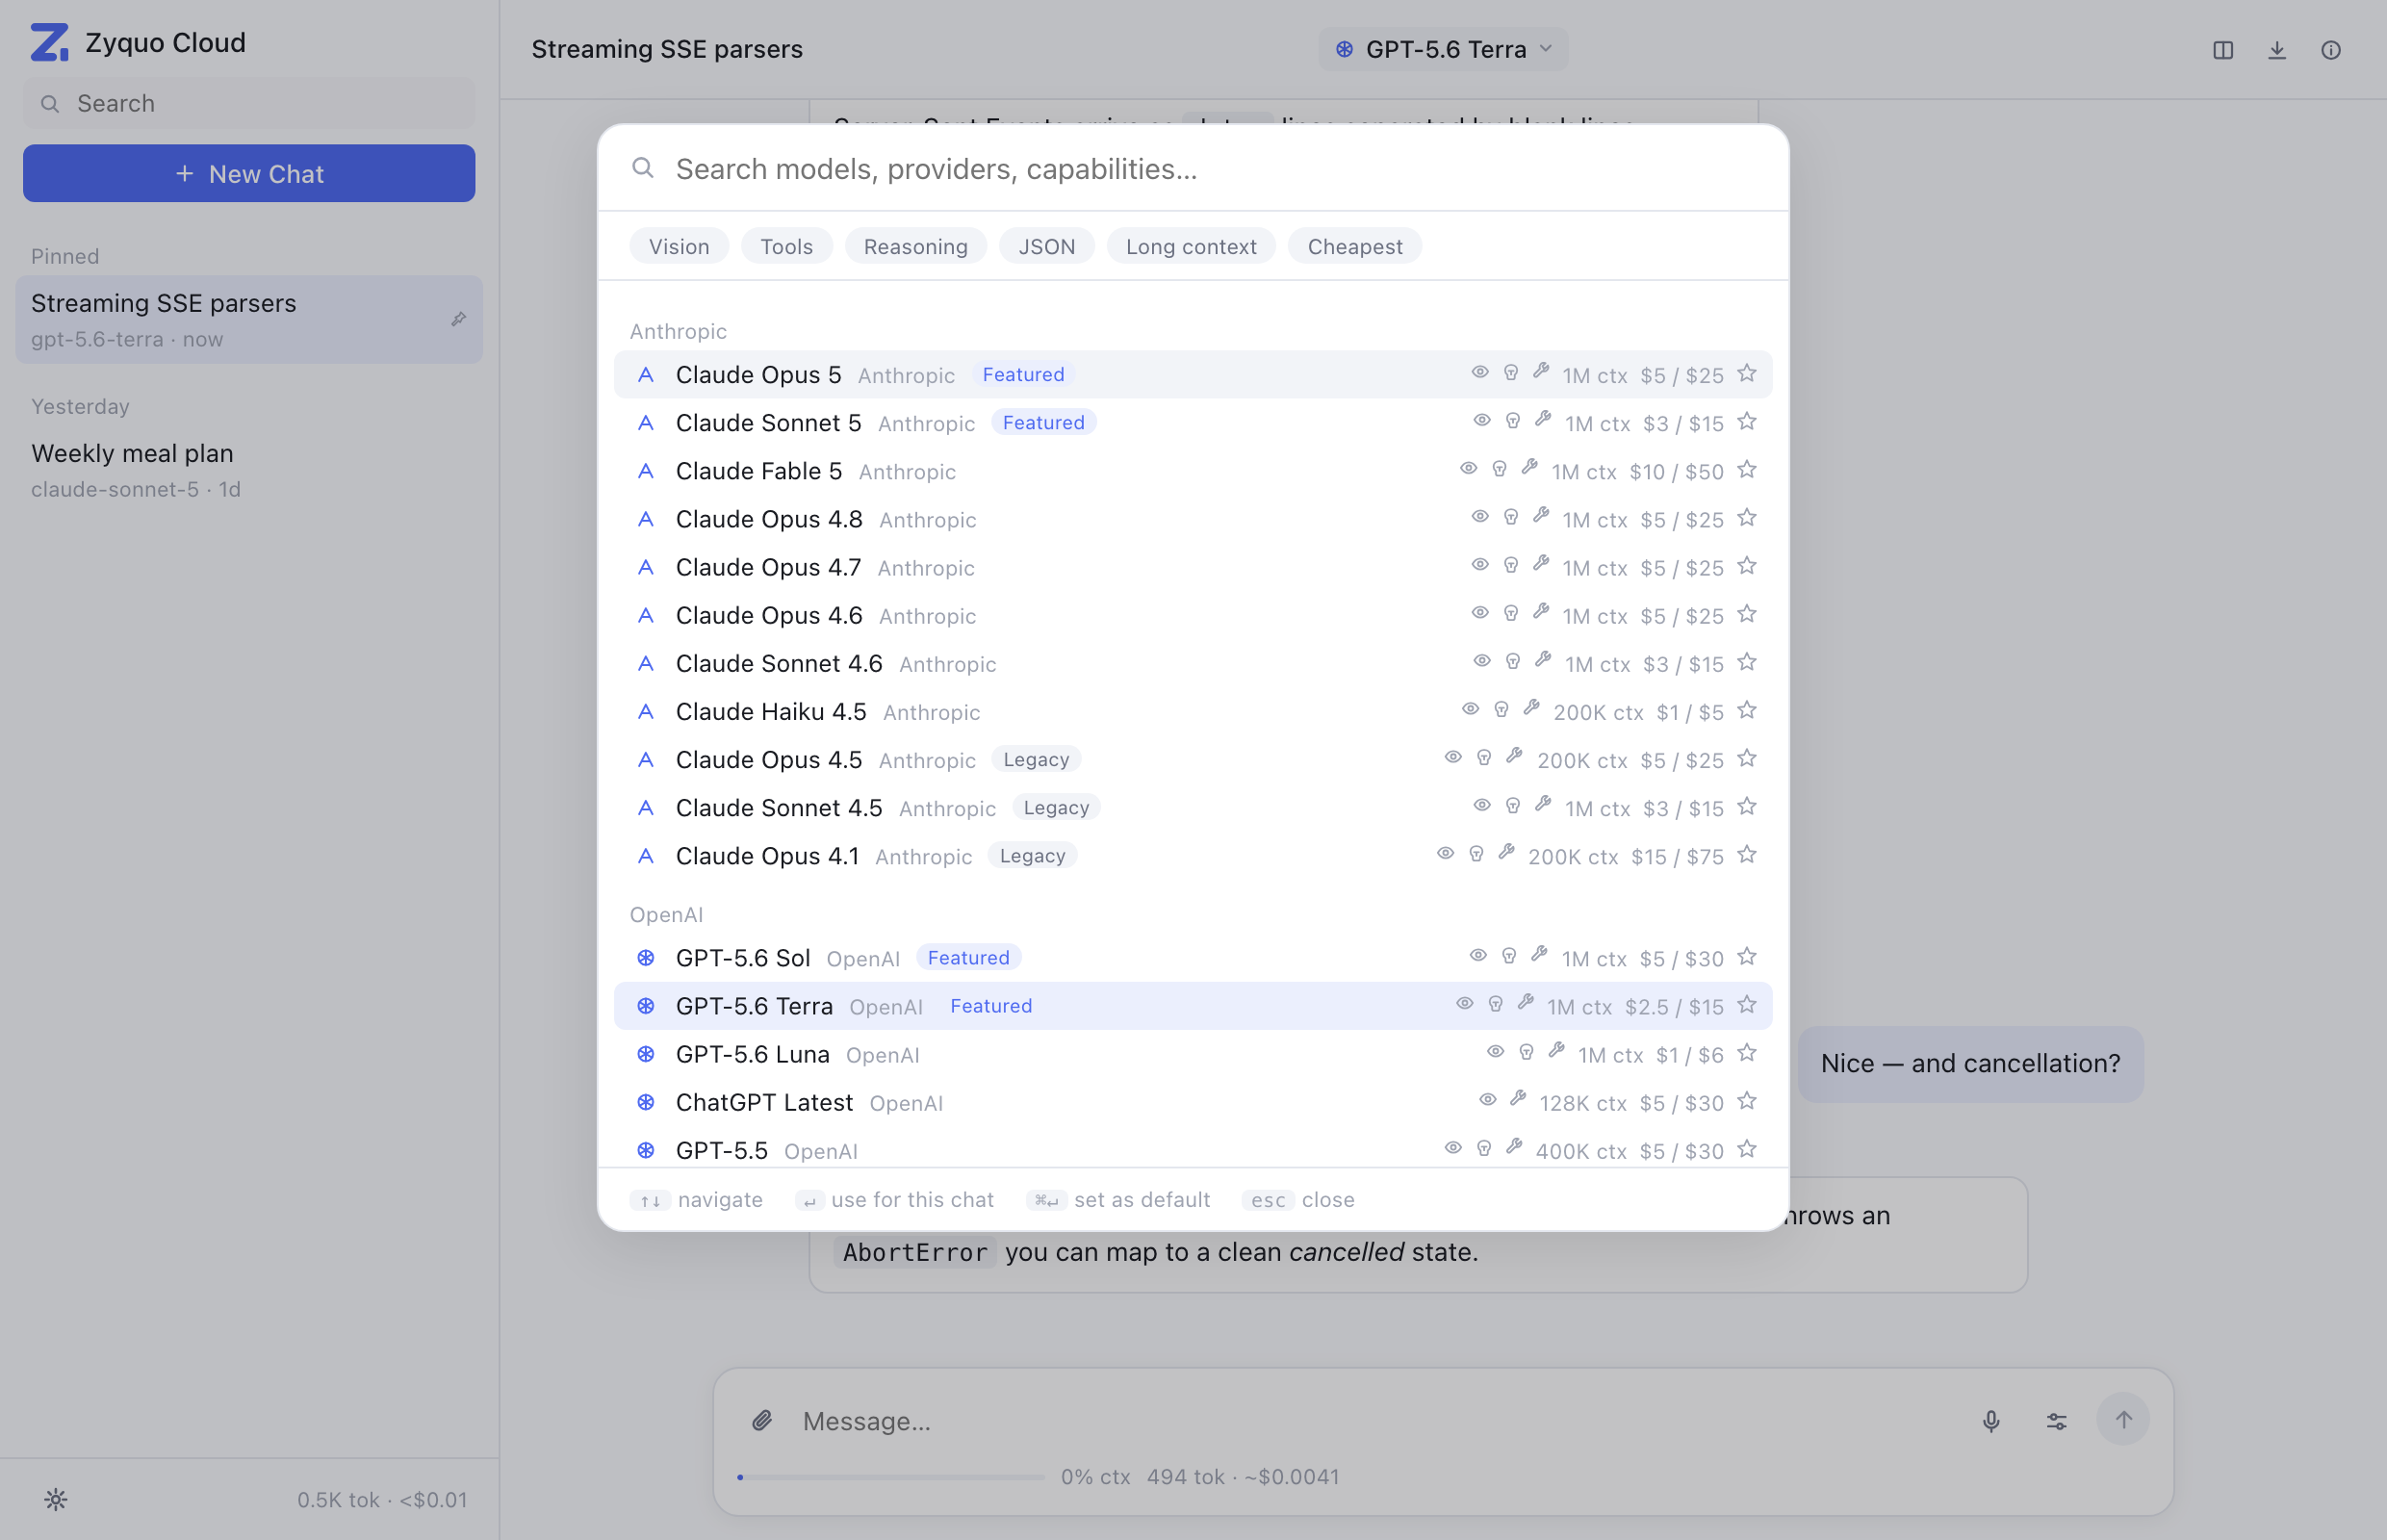Click the eye icon on GPT-5.6 Luna row
Image resolution: width=2387 pixels, height=1540 pixels.
1495,1051
